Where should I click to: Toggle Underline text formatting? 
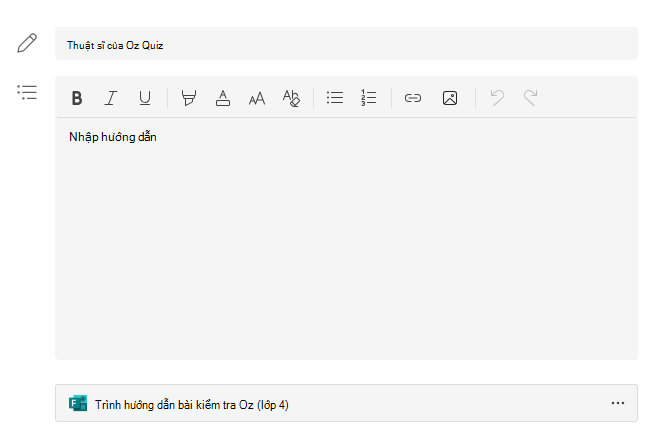click(145, 98)
